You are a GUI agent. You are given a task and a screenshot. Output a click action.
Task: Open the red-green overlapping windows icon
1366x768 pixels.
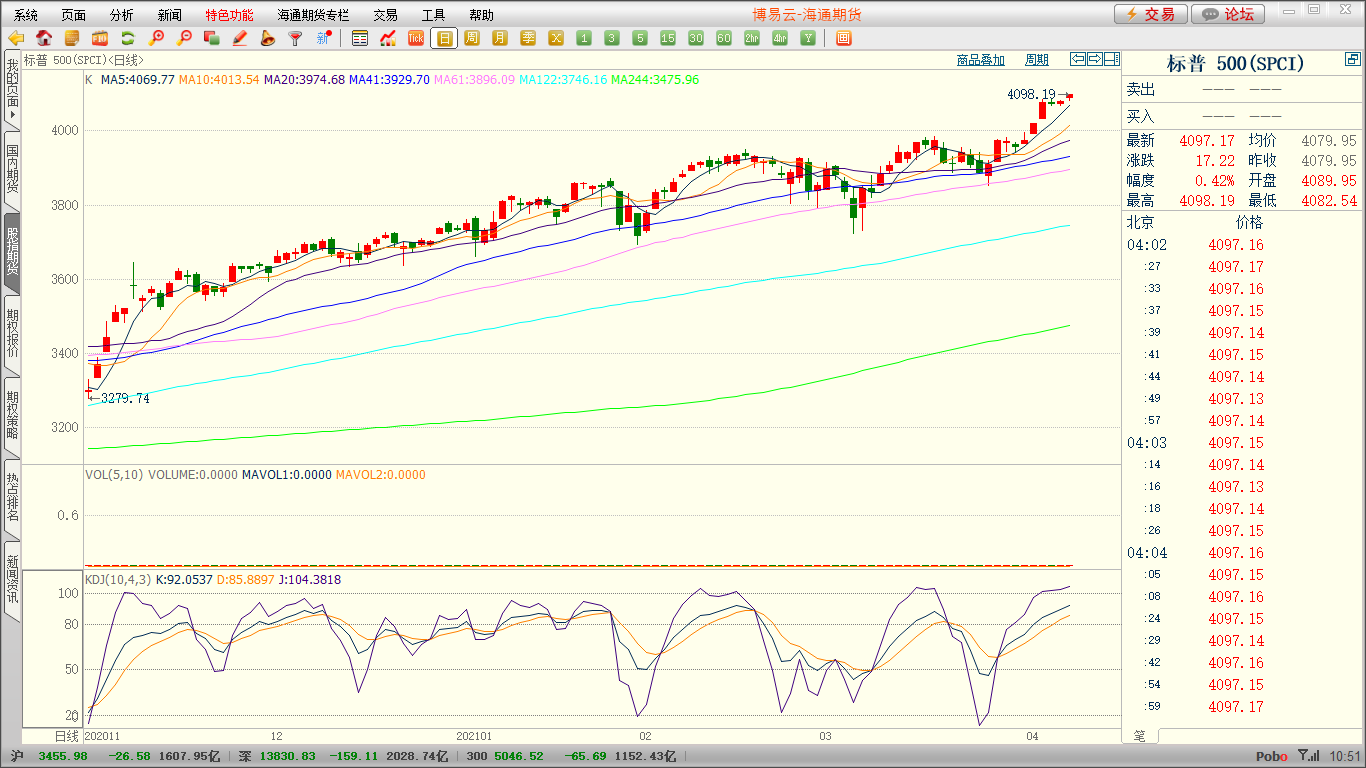(x=211, y=38)
